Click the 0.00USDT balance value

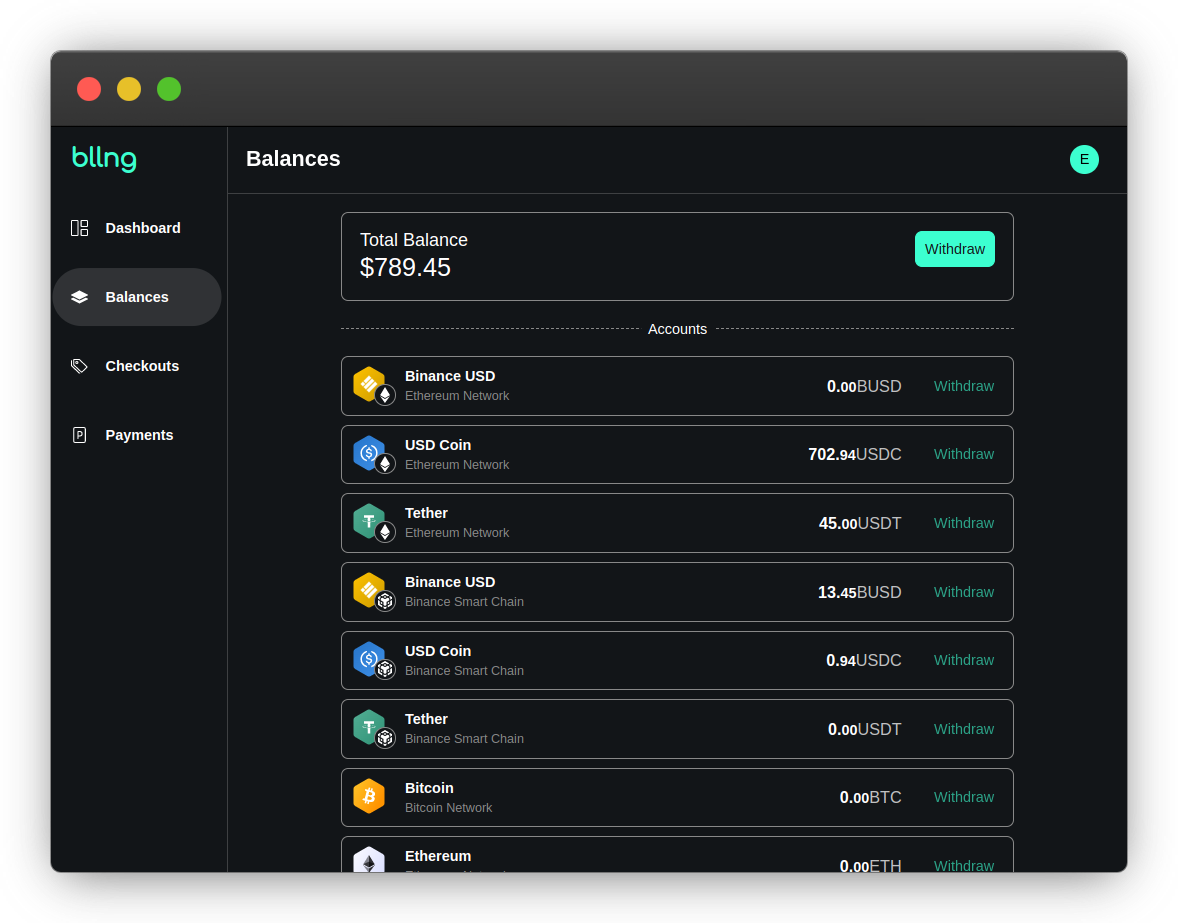pyautogui.click(x=864, y=729)
